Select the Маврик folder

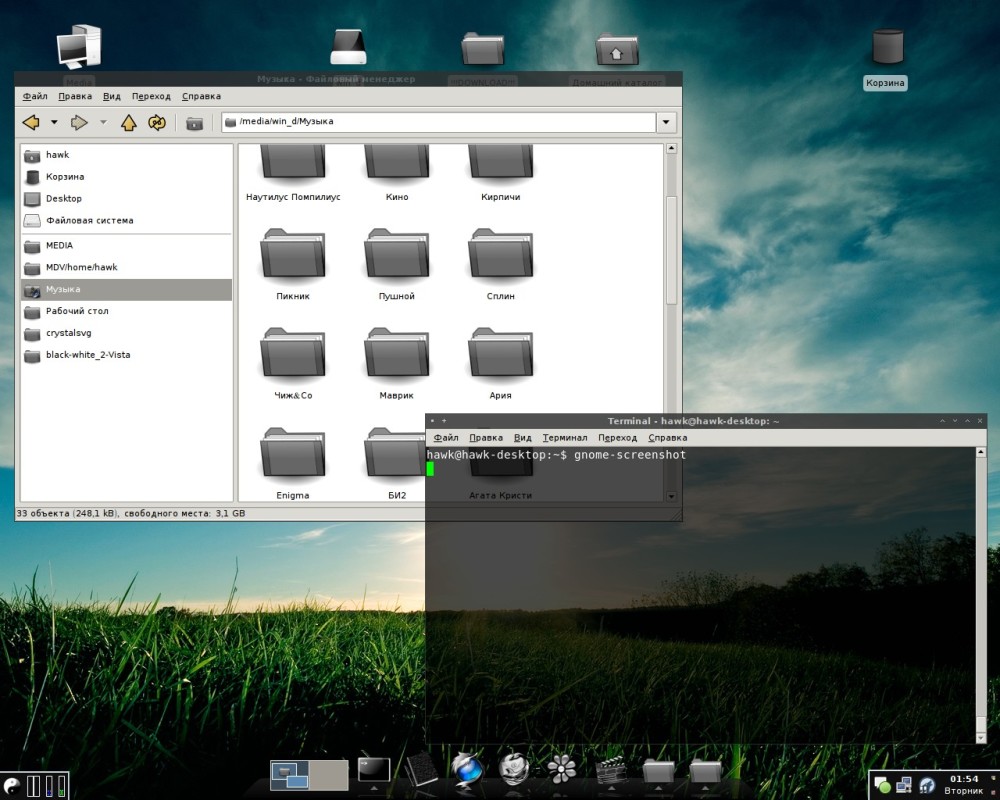coord(397,362)
